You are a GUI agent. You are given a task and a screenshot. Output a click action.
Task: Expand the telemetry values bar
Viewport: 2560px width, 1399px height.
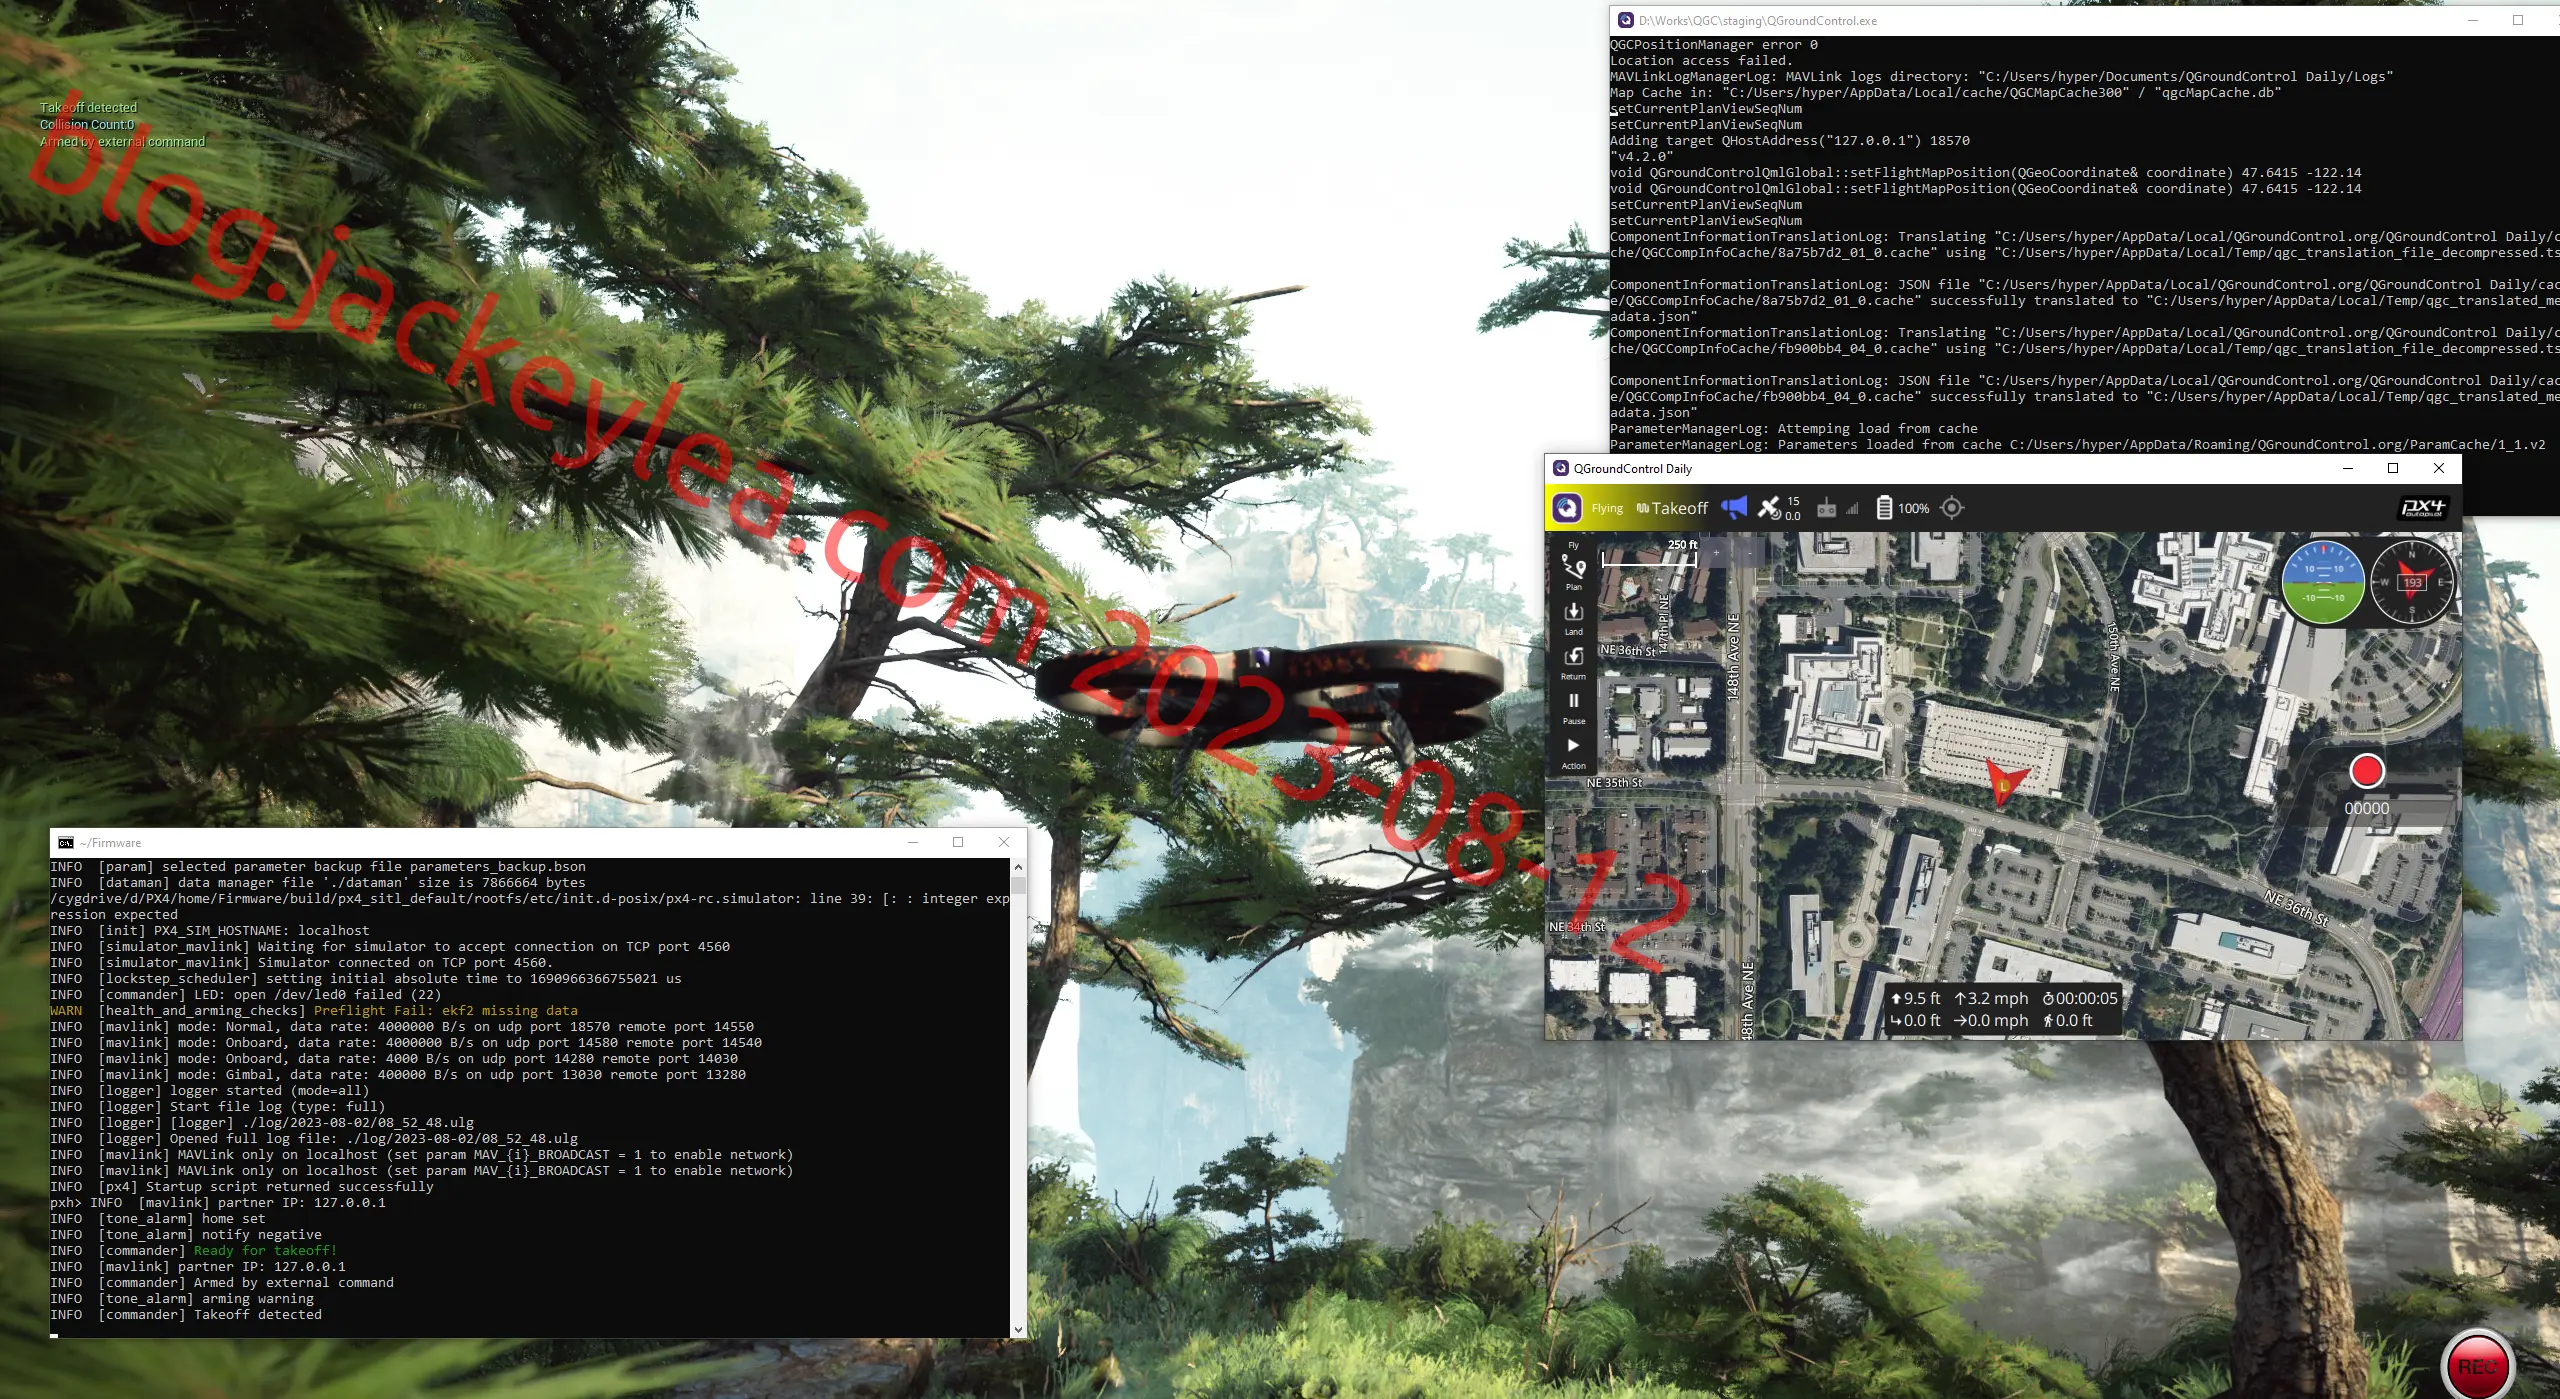coord(2003,1009)
